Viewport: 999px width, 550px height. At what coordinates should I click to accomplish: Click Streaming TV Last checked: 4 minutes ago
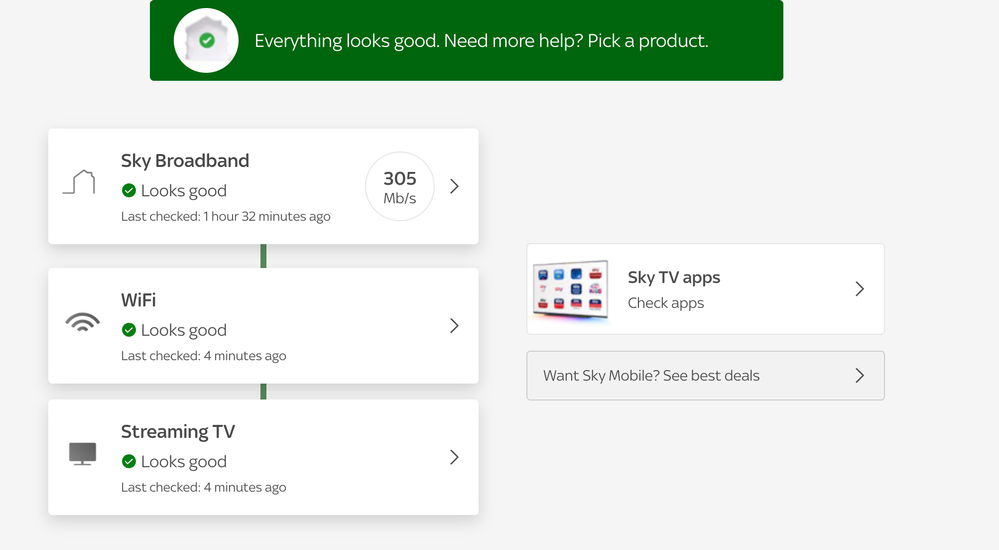click(203, 488)
